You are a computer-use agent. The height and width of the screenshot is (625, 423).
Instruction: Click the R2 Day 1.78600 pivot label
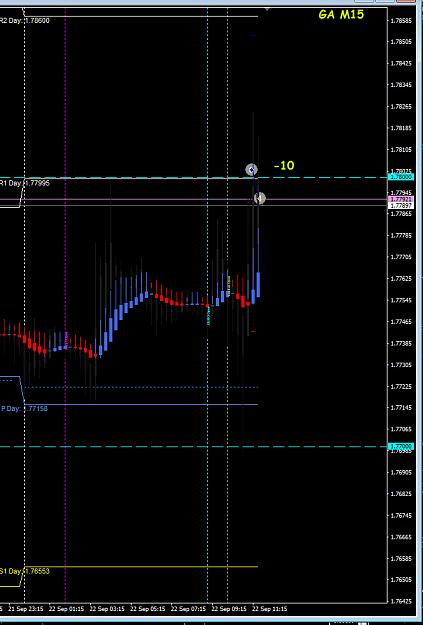coord(25,20)
